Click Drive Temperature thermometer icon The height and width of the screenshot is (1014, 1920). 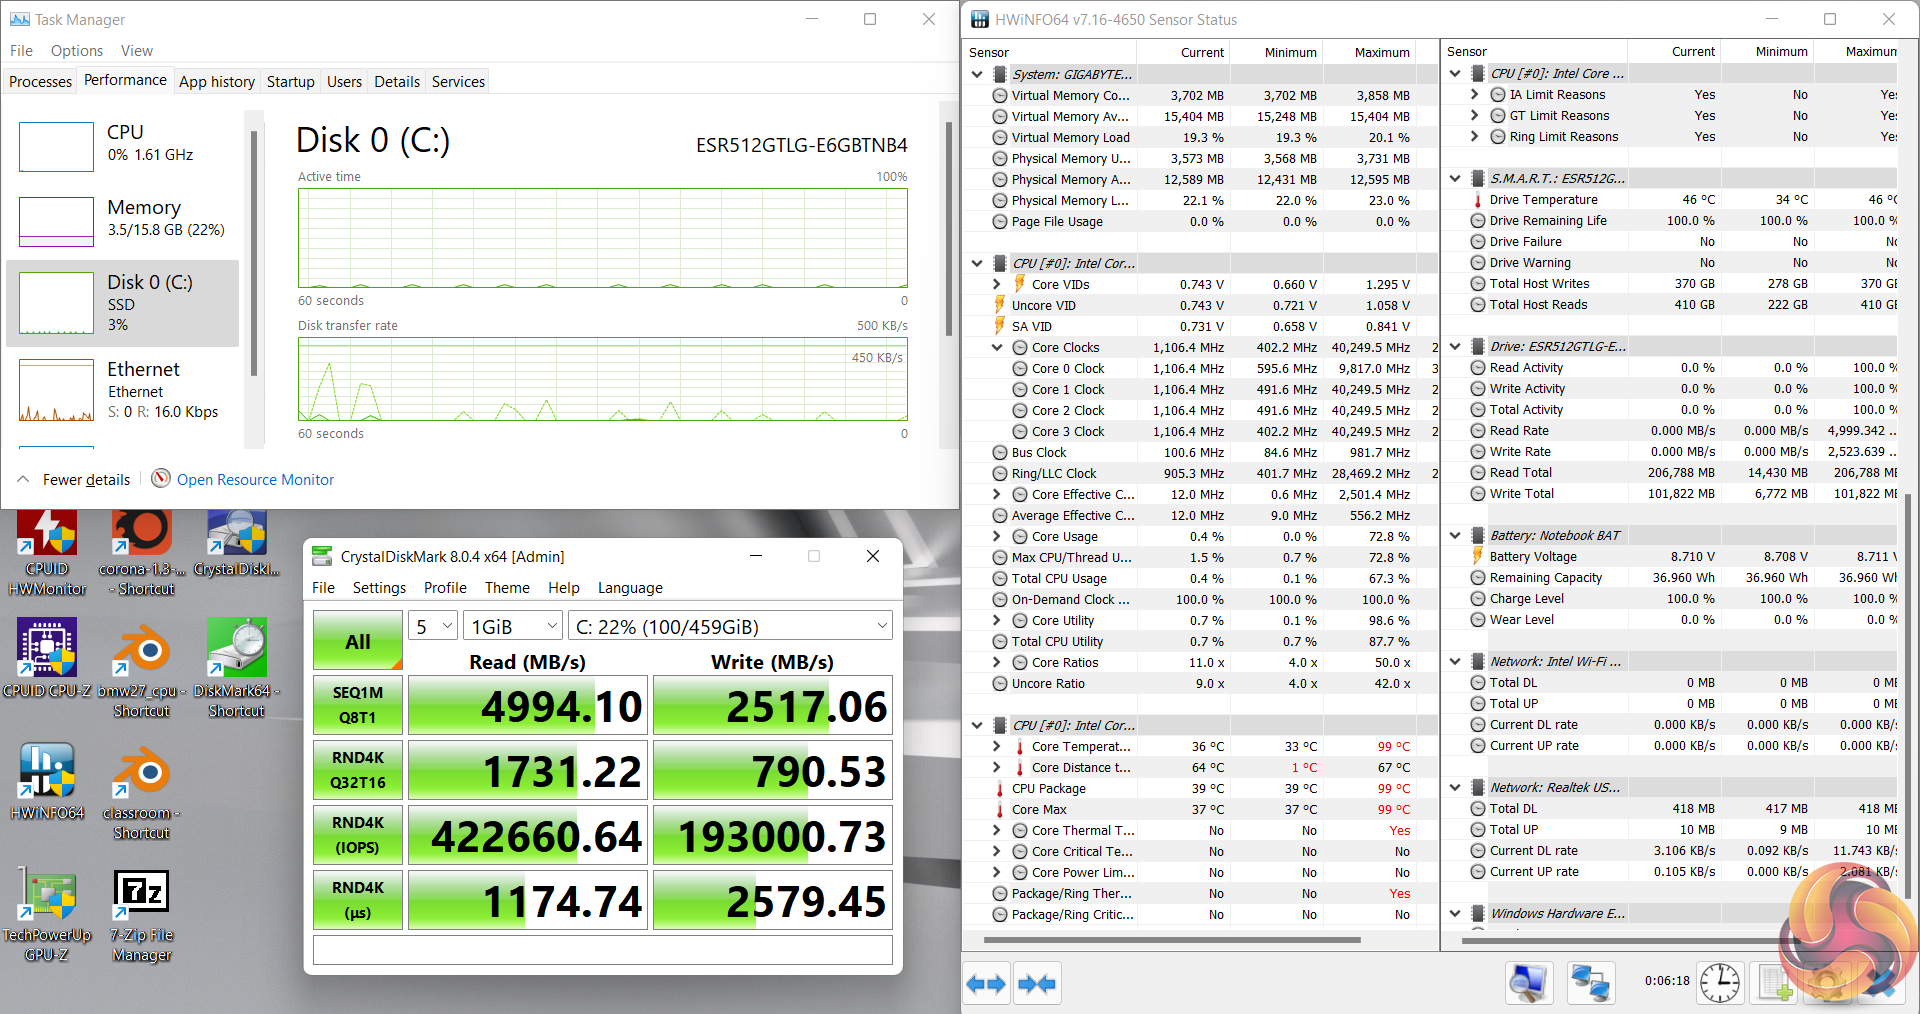pos(1477,200)
